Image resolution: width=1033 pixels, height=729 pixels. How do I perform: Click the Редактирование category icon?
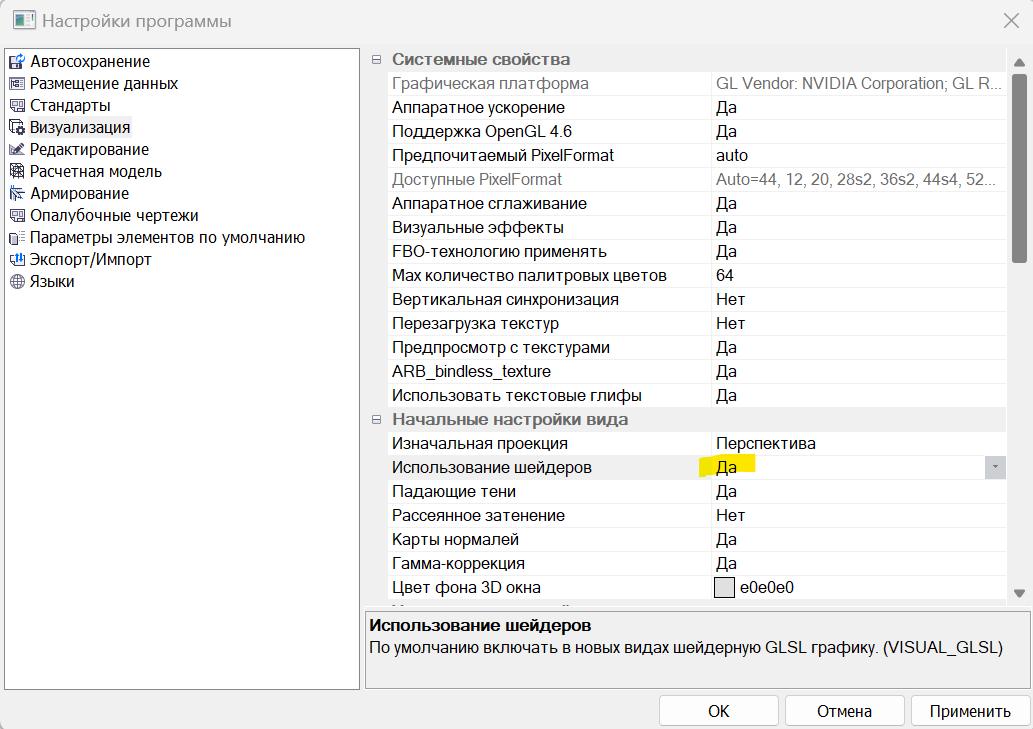point(16,150)
